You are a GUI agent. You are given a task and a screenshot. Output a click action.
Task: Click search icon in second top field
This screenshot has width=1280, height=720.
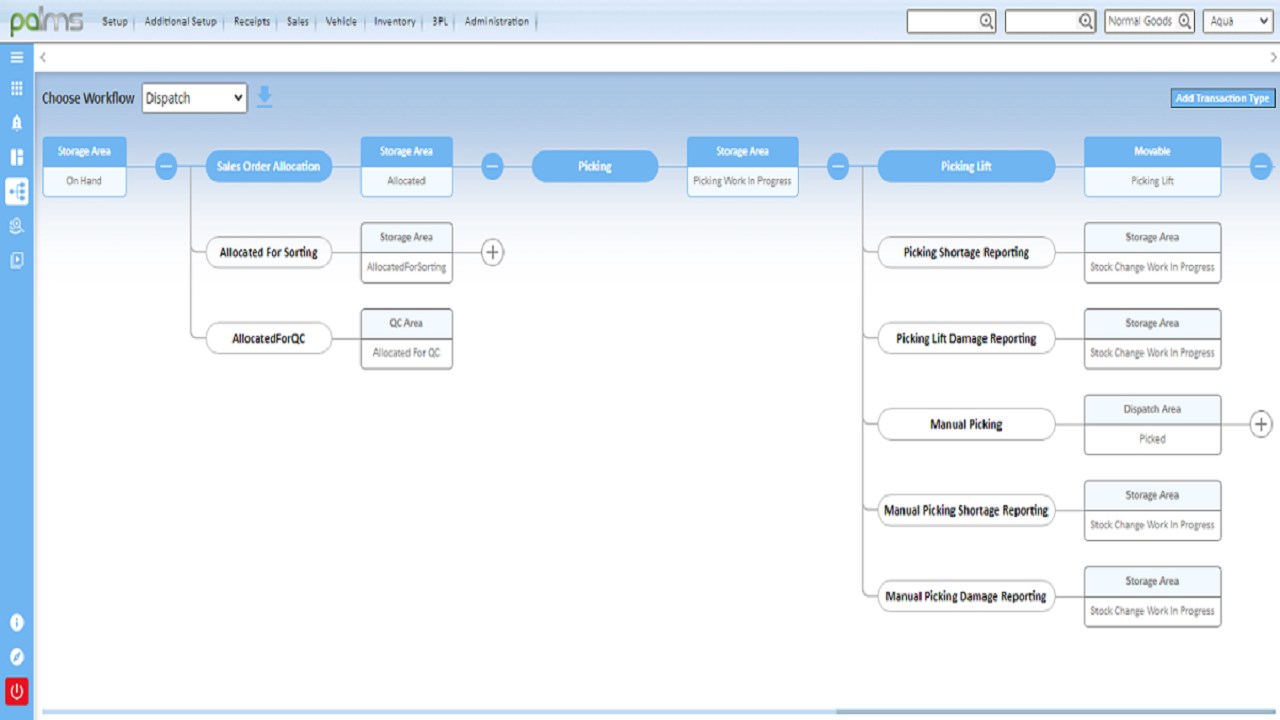click(x=1085, y=21)
